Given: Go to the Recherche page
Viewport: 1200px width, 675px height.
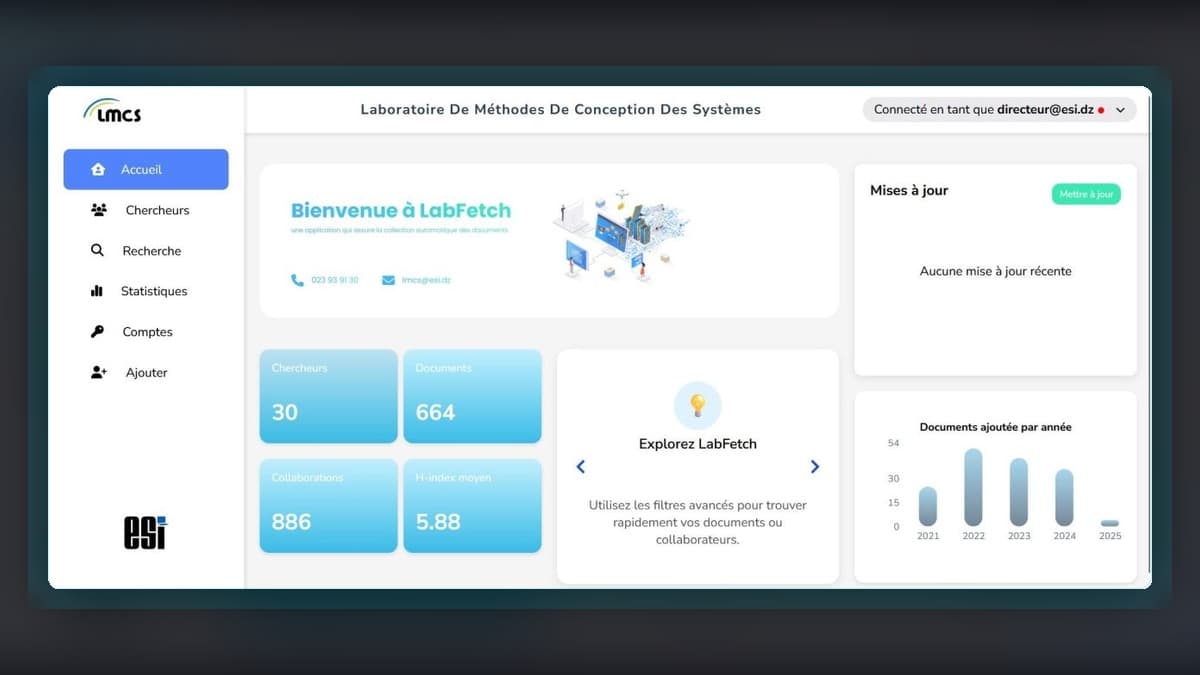Looking at the screenshot, I should coord(146,251).
